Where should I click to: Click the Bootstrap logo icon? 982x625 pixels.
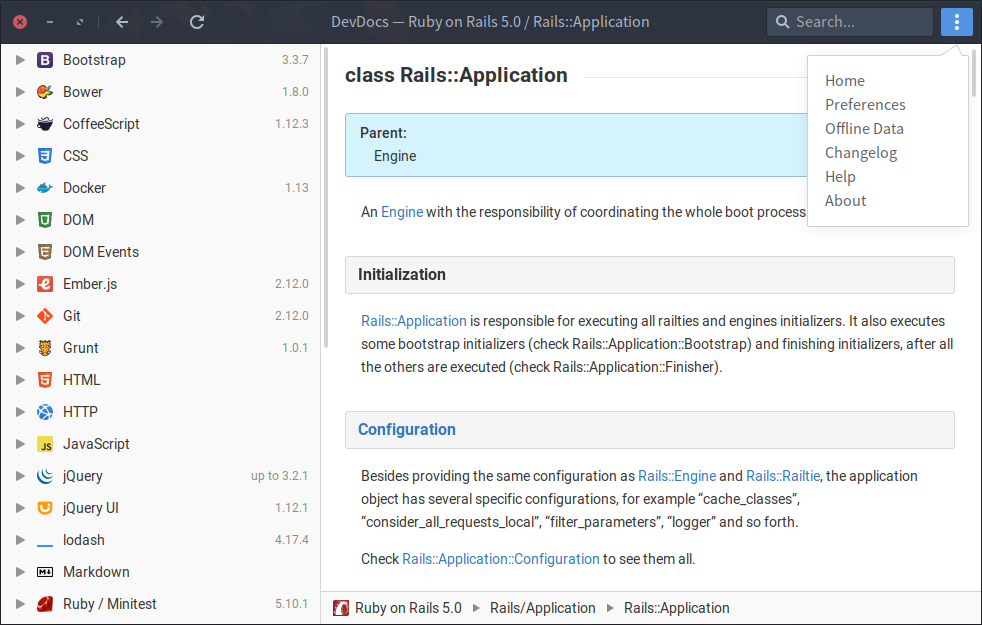44,60
